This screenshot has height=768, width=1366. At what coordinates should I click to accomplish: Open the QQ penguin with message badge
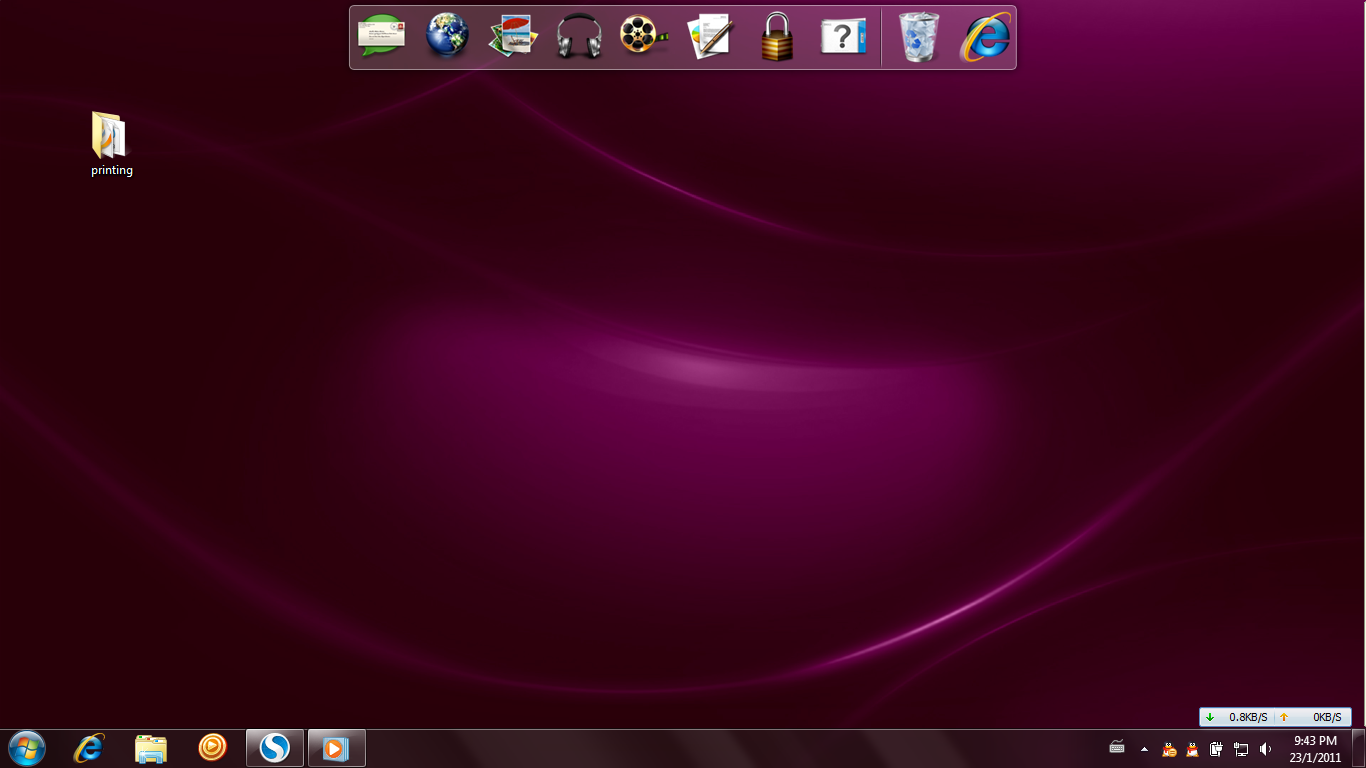coord(1169,748)
